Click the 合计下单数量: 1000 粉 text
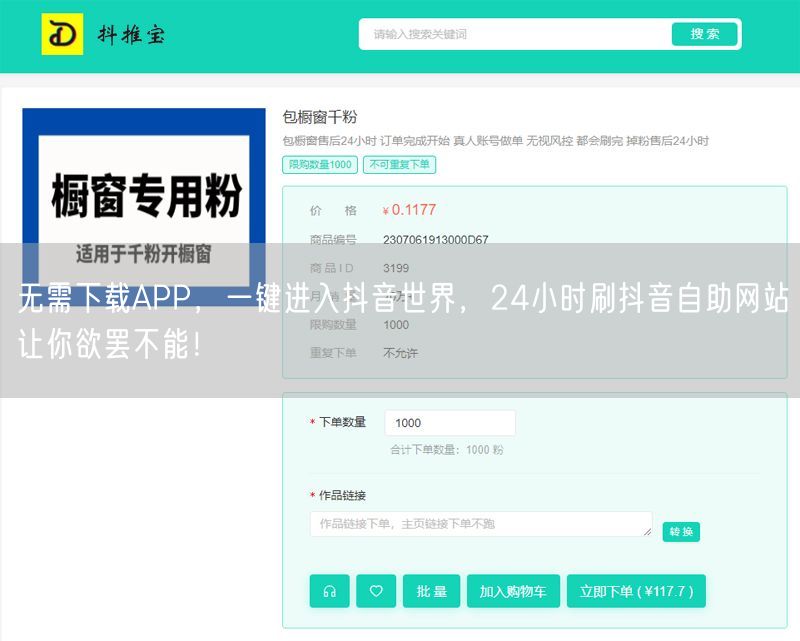800x641 pixels. coord(447,450)
